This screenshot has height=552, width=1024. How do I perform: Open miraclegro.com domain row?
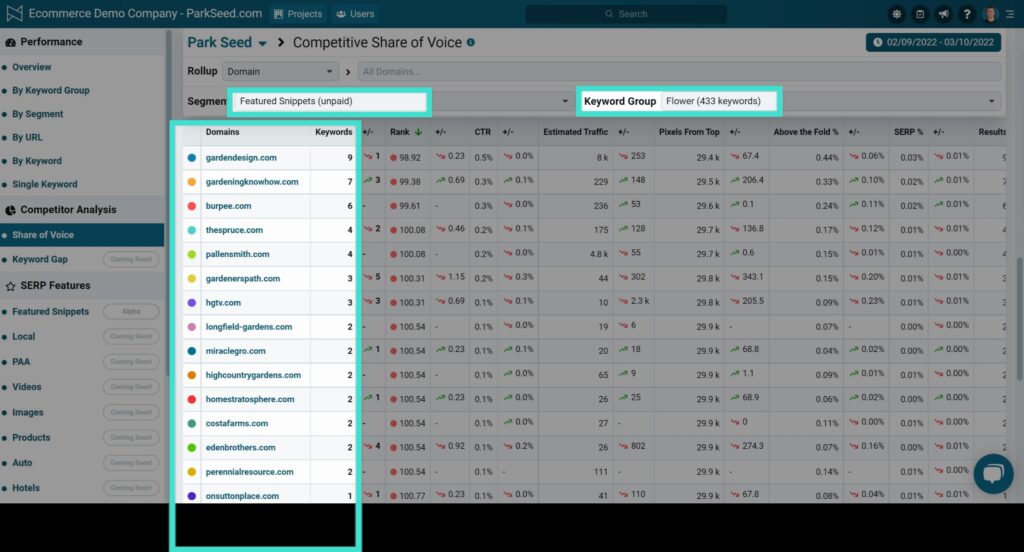[236, 351]
